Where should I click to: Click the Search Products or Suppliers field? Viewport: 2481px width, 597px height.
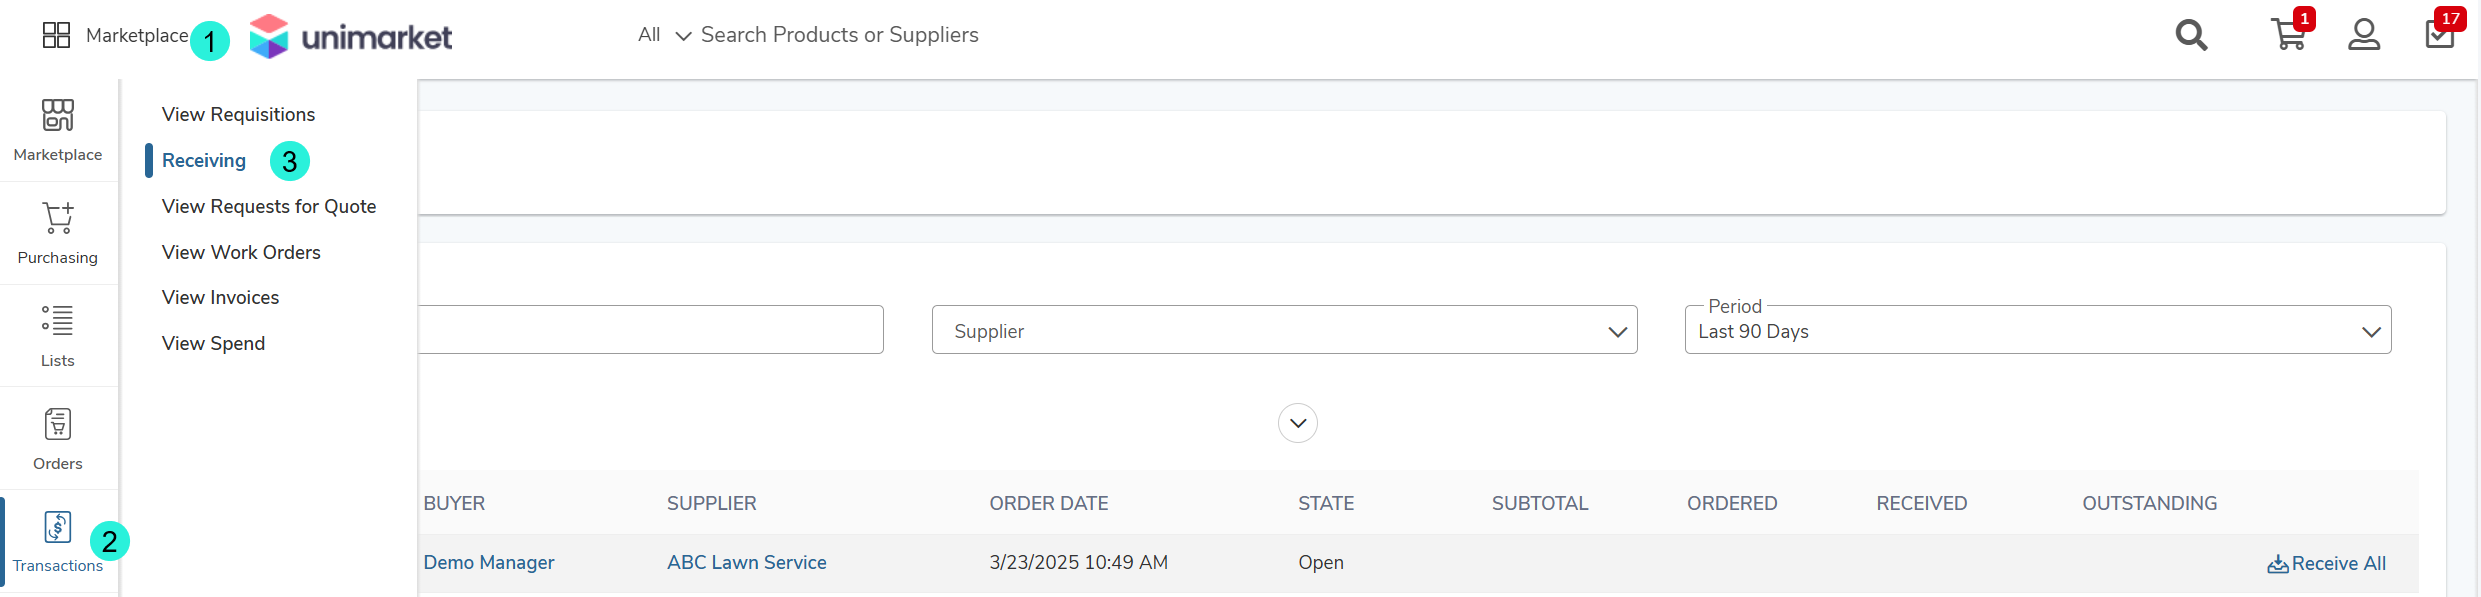point(840,35)
